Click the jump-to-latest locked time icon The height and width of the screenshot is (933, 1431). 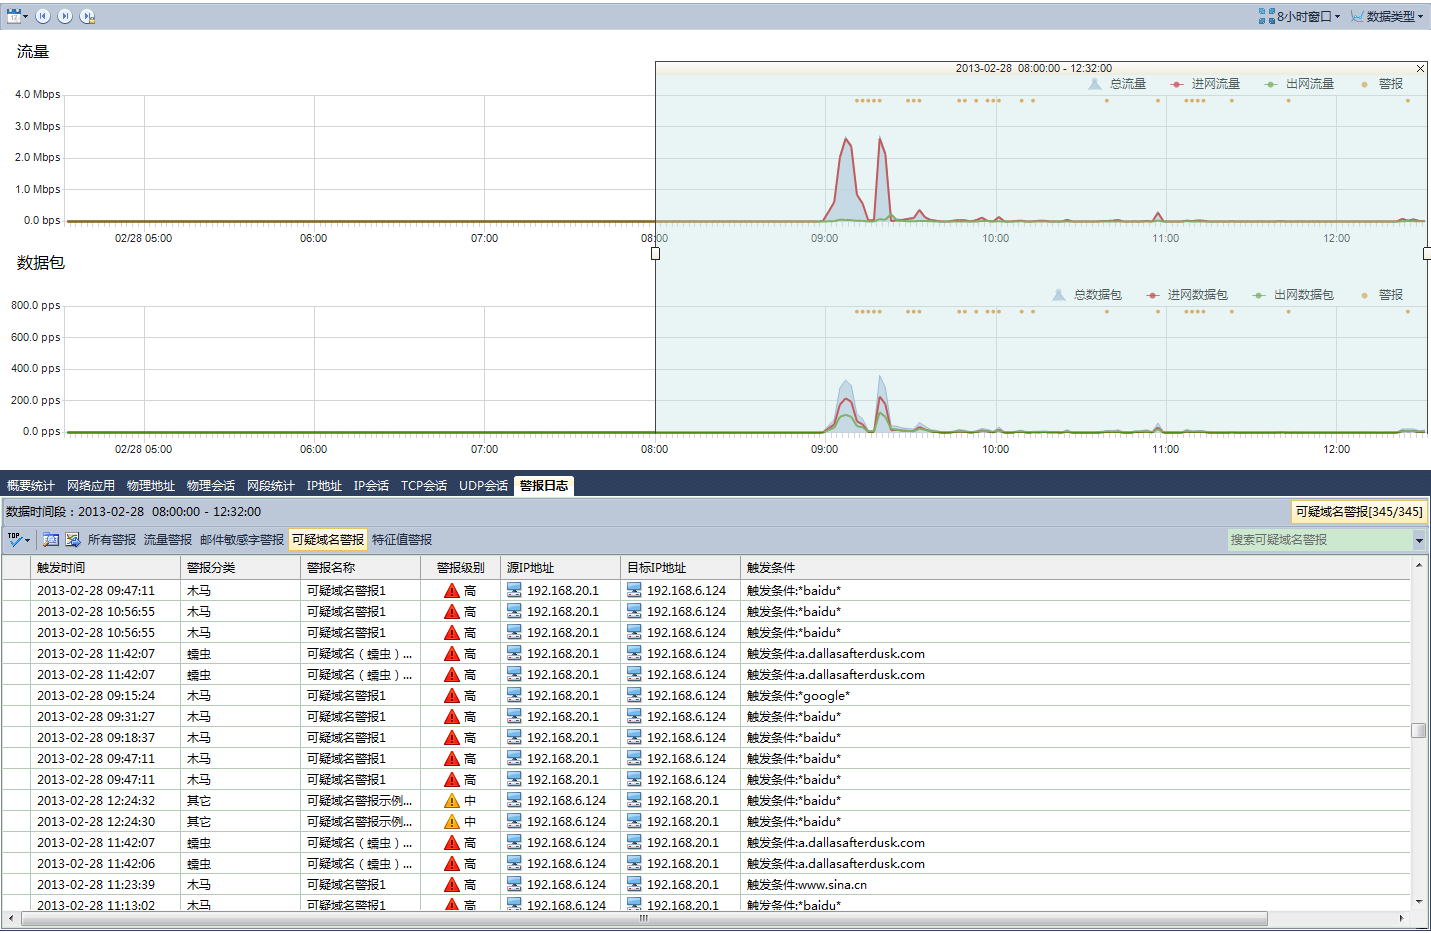click(88, 16)
